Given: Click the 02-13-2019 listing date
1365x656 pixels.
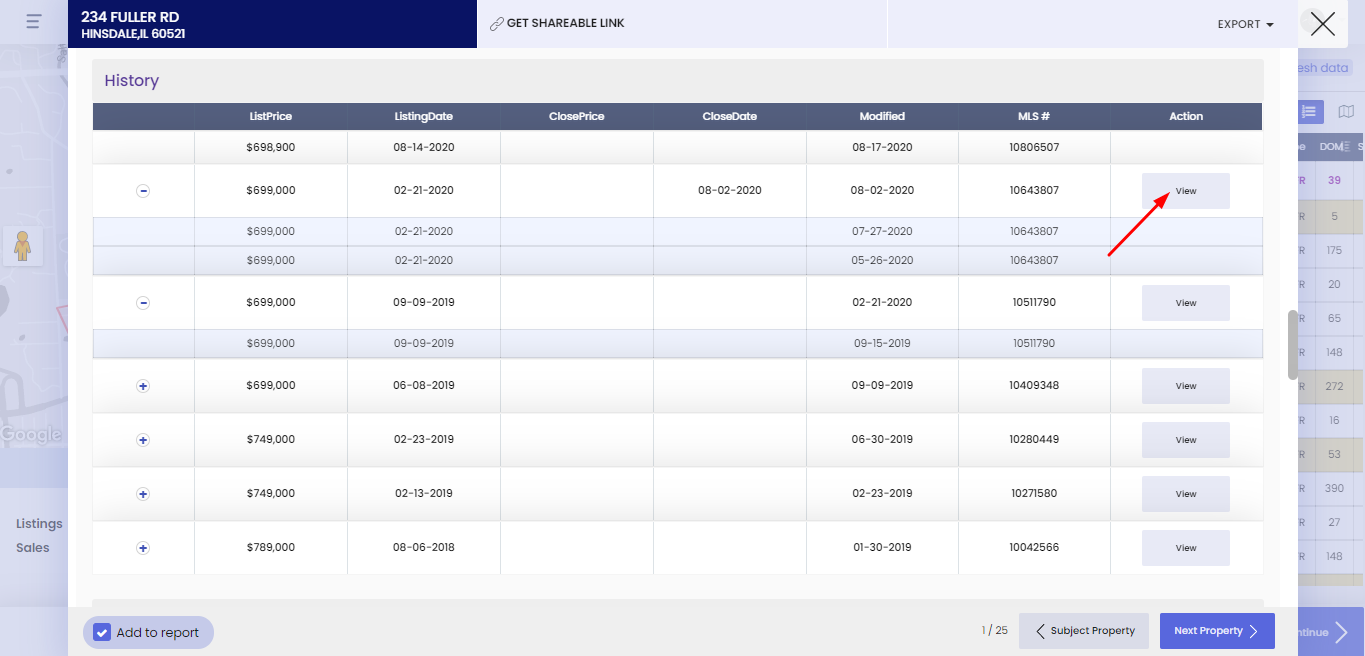Looking at the screenshot, I should 424,494.
